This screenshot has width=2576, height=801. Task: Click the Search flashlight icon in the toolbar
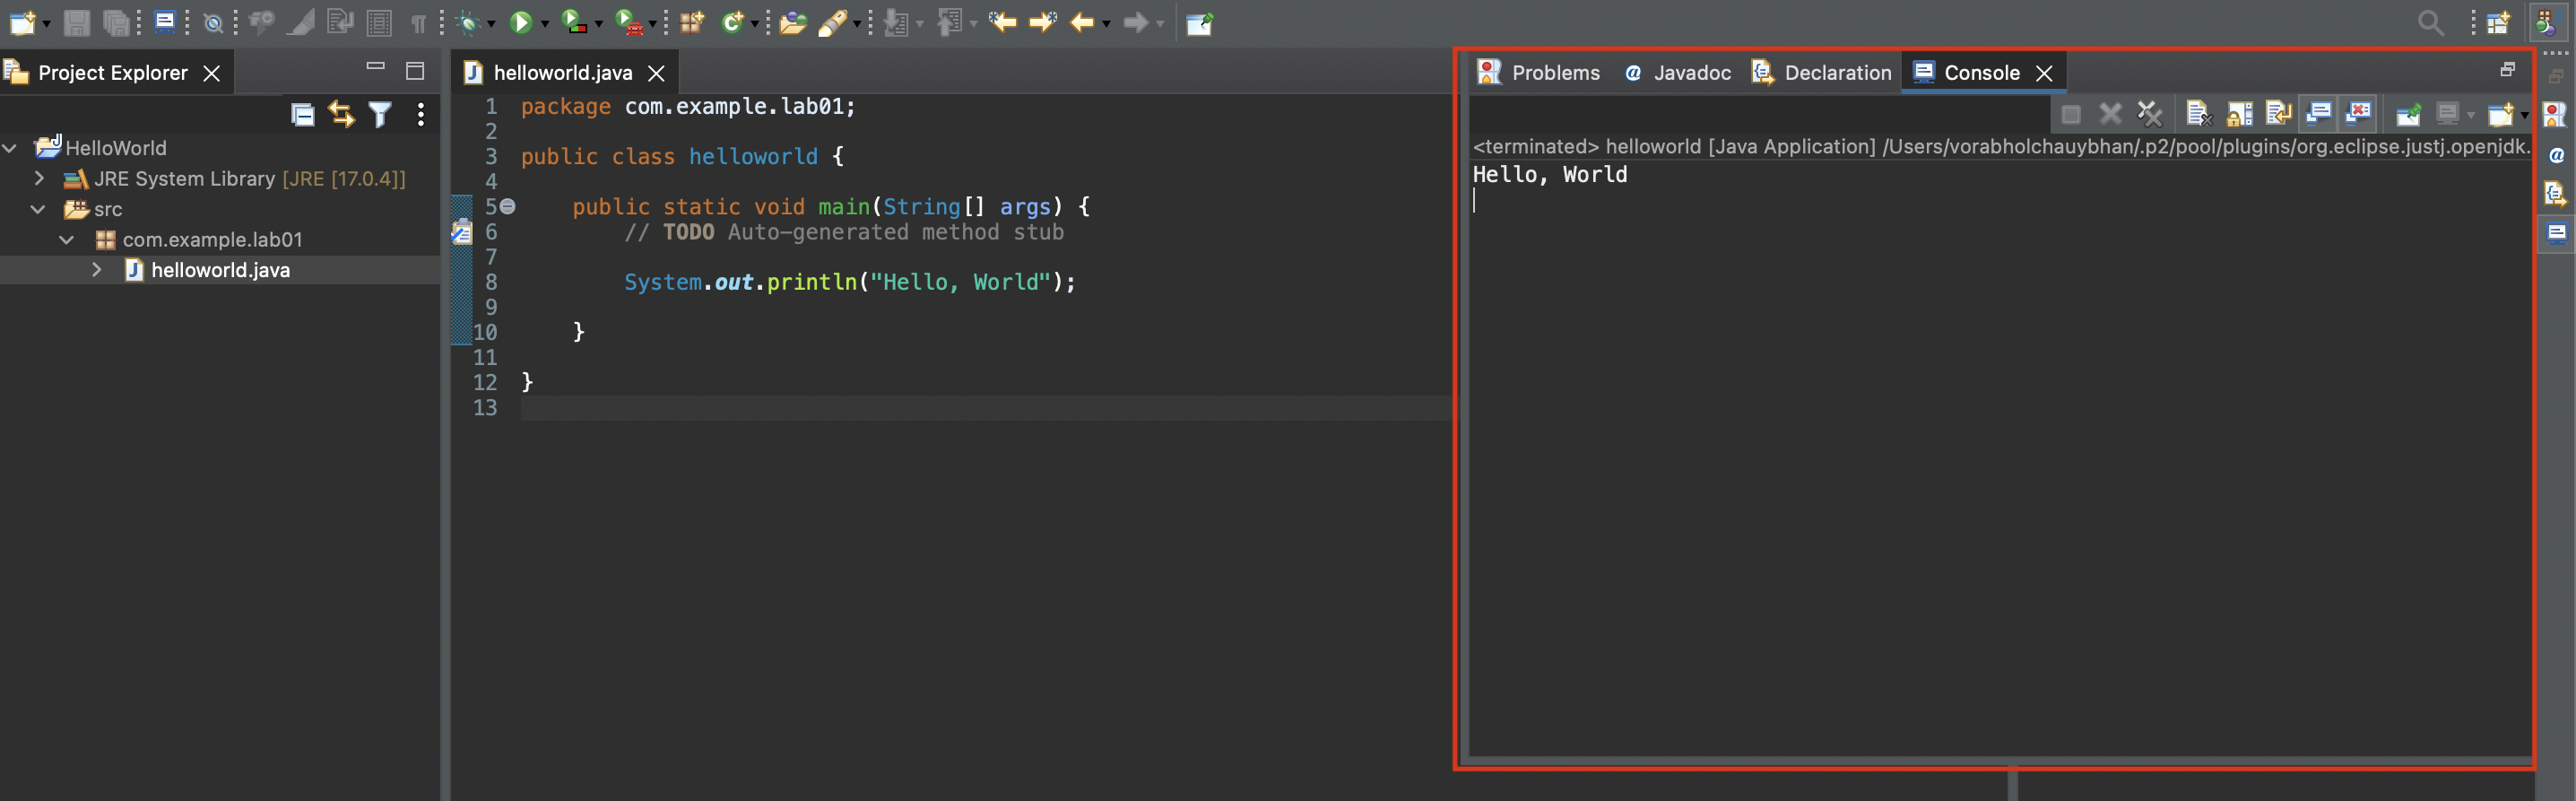(831, 22)
